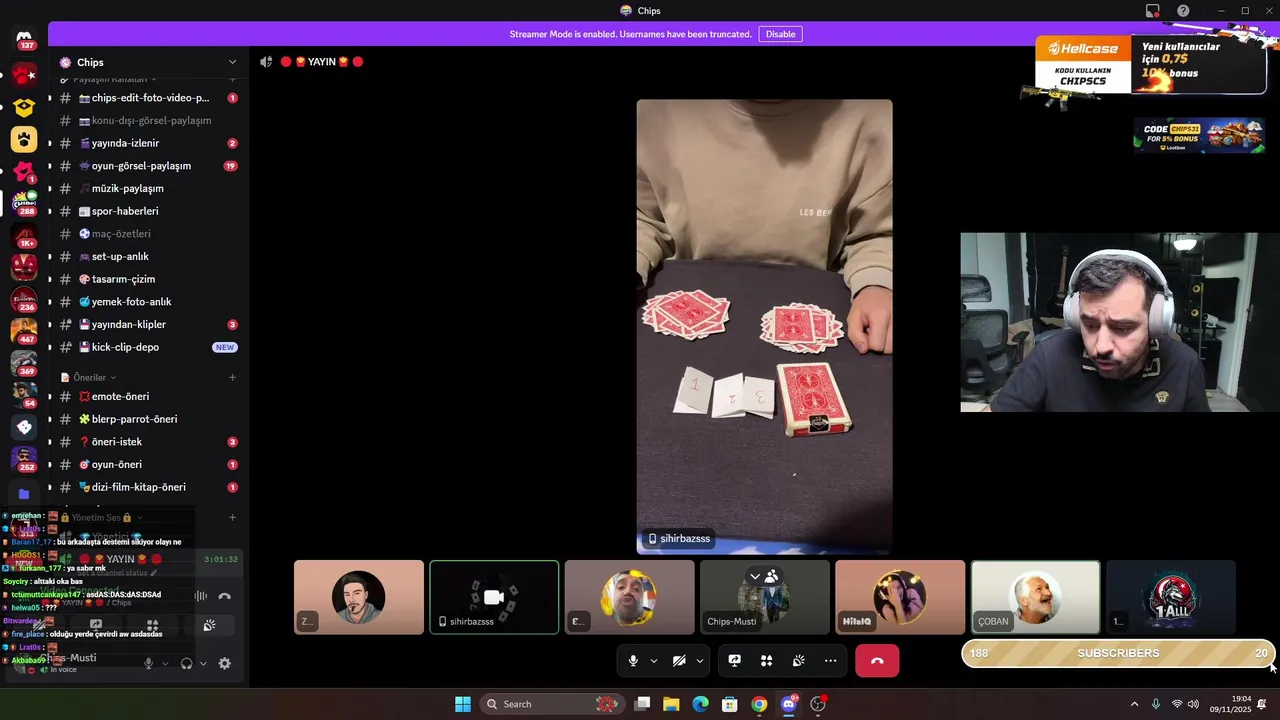Open Discord help question mark icon
Screen dimensions: 1280x720
(x=1183, y=11)
